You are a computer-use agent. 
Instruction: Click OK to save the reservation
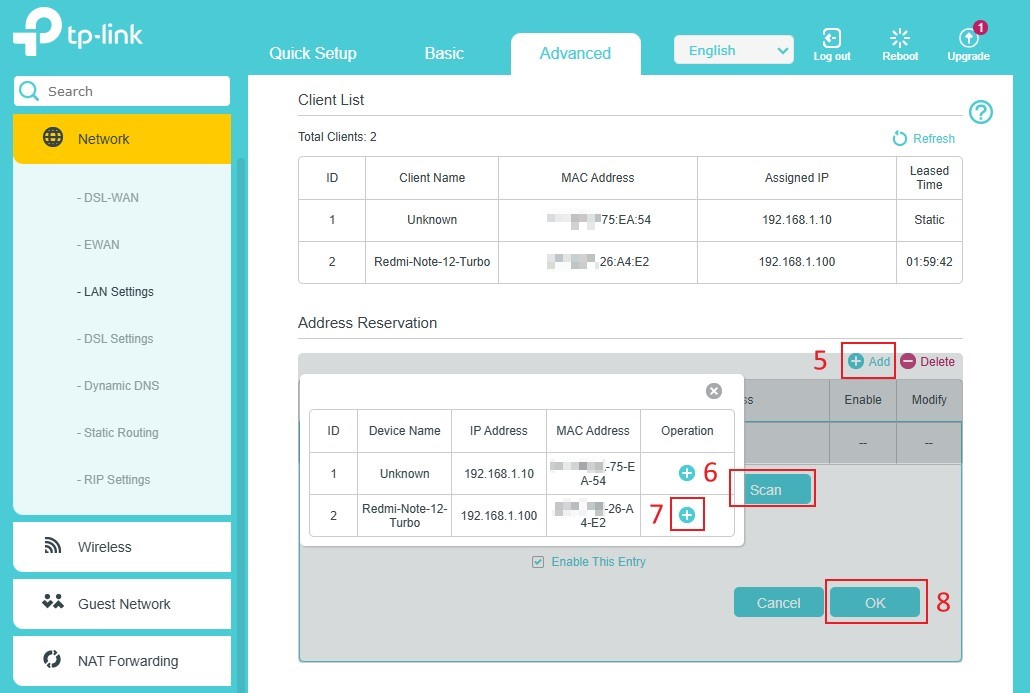tap(875, 603)
